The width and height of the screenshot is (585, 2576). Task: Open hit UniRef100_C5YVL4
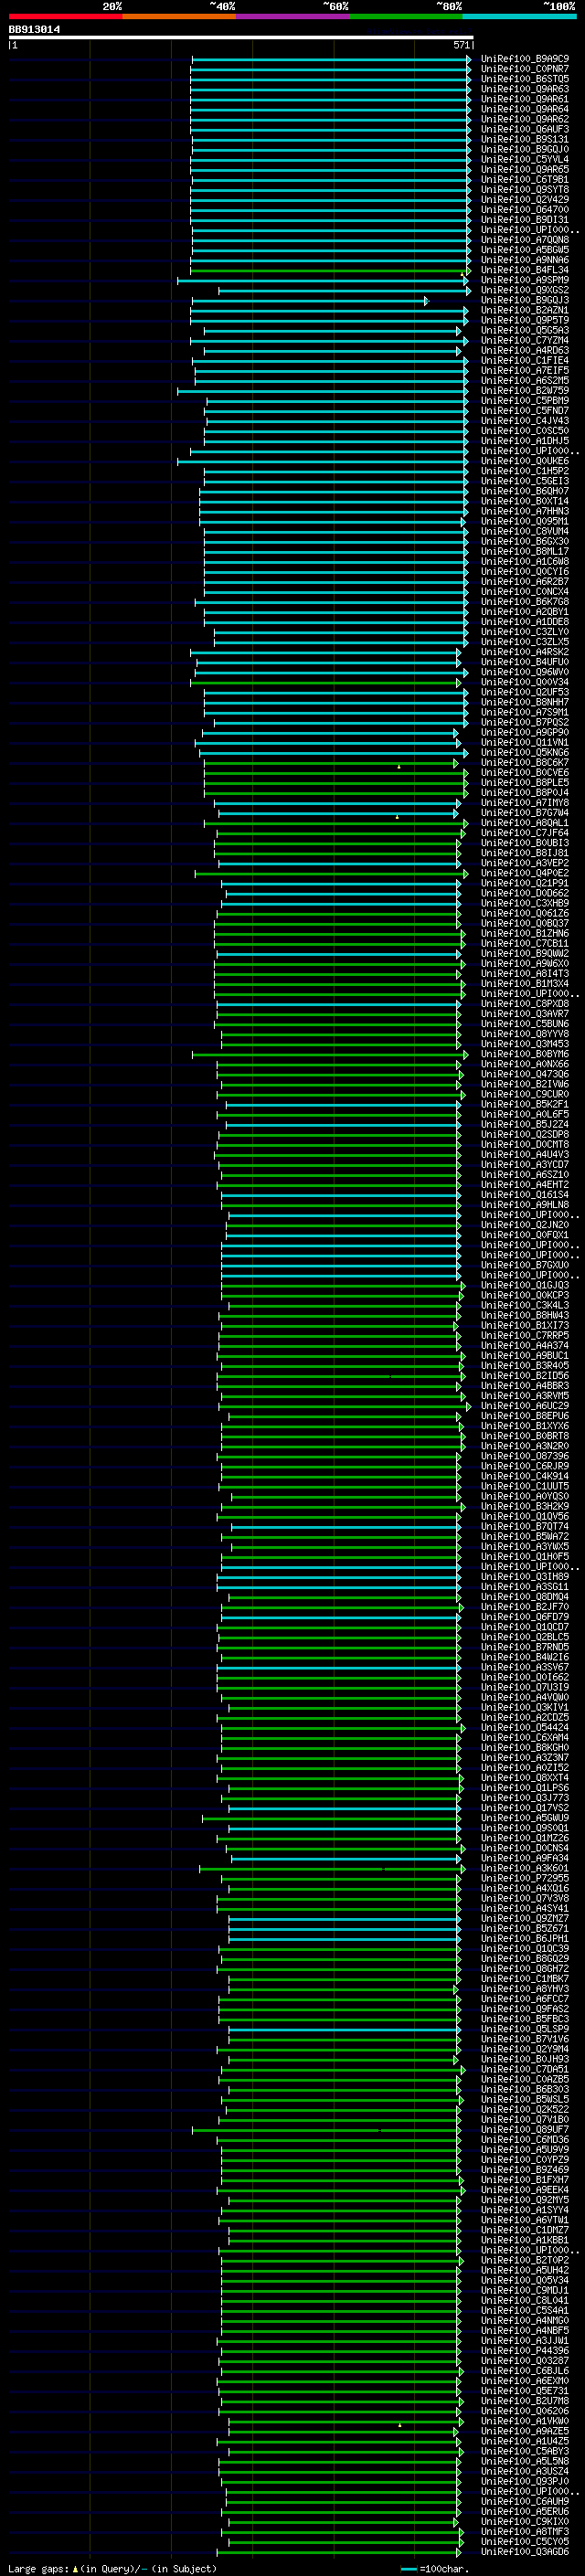524,159
